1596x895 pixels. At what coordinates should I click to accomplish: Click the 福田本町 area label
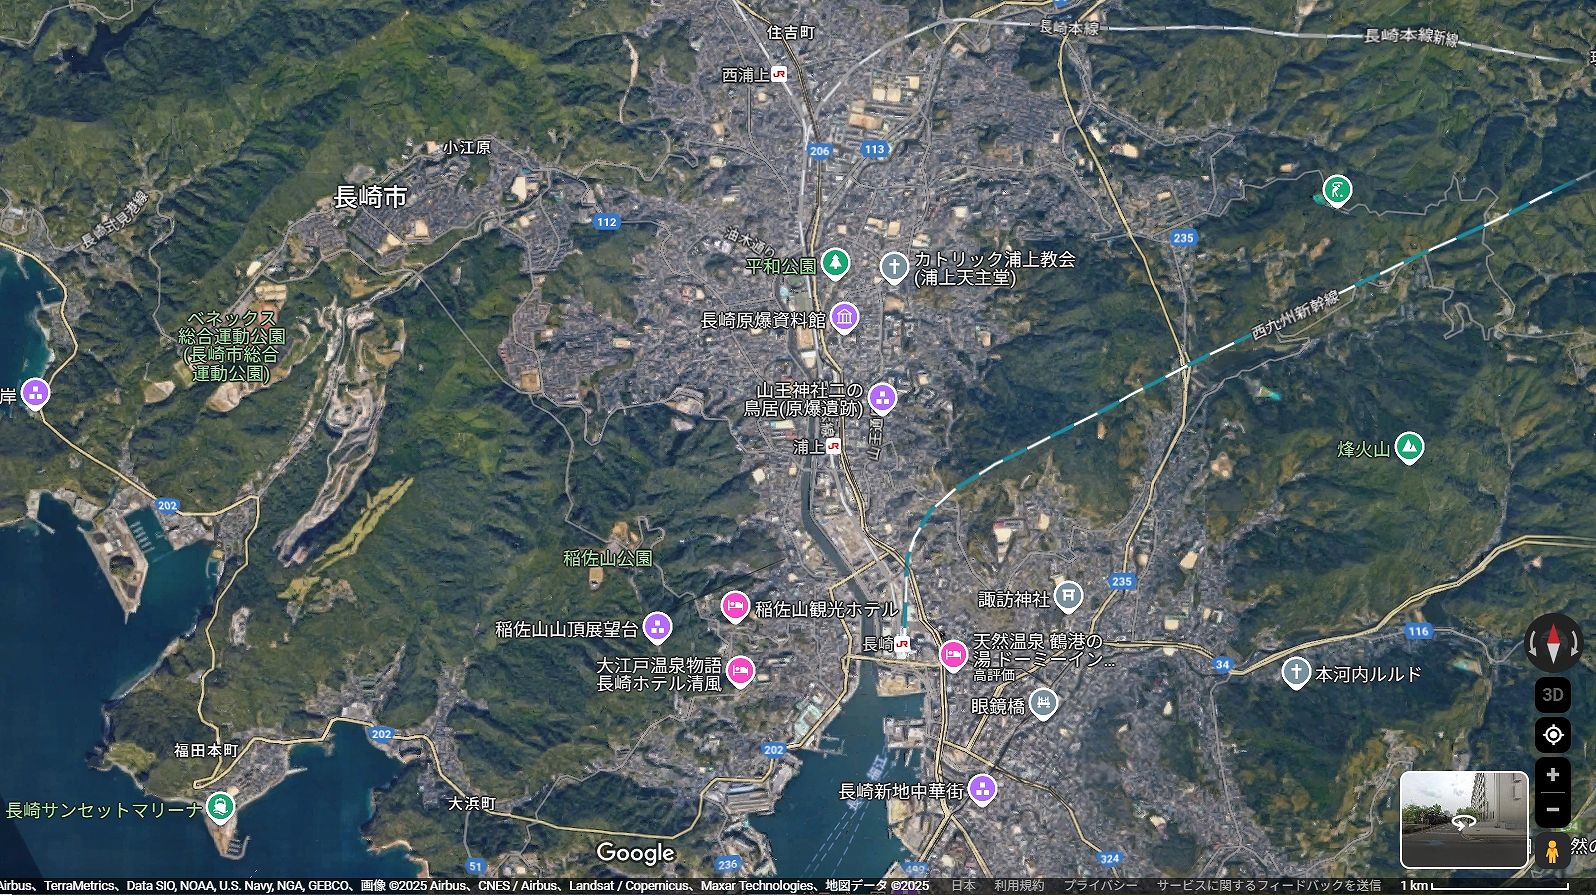pyautogui.click(x=206, y=750)
